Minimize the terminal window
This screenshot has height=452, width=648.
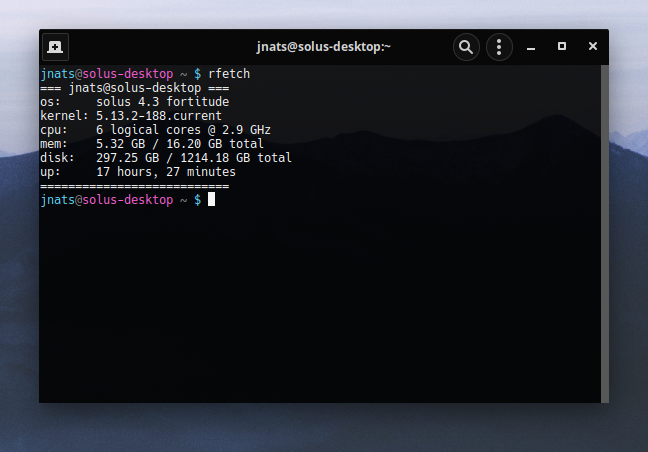click(531, 47)
